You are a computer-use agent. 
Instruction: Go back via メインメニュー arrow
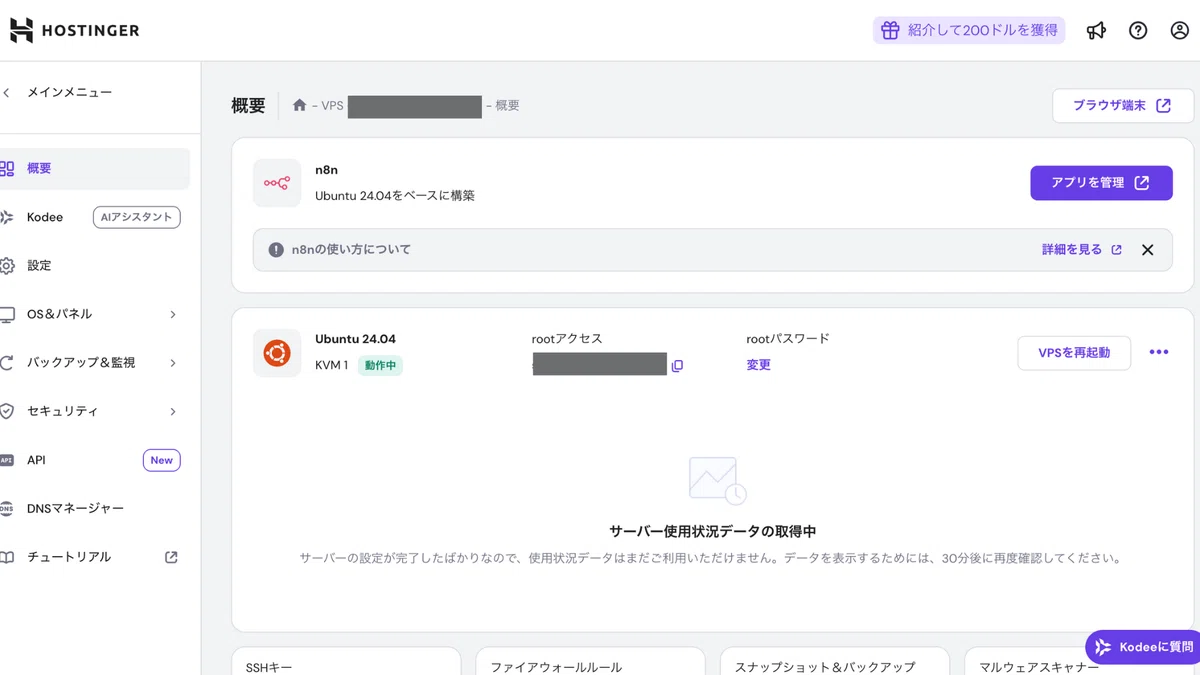click(x=7, y=92)
